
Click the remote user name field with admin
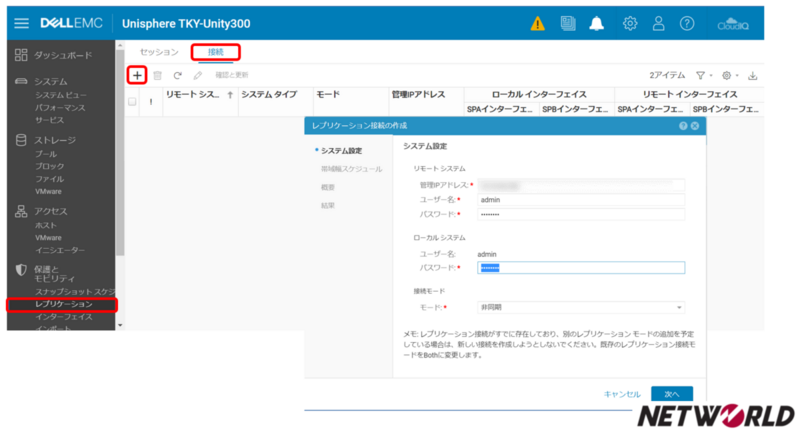point(581,200)
